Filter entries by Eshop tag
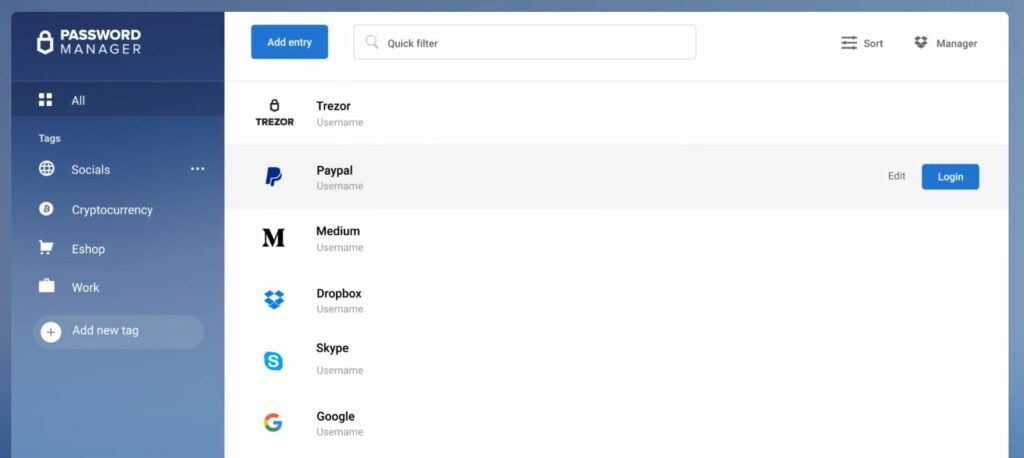1024x458 pixels. click(88, 249)
